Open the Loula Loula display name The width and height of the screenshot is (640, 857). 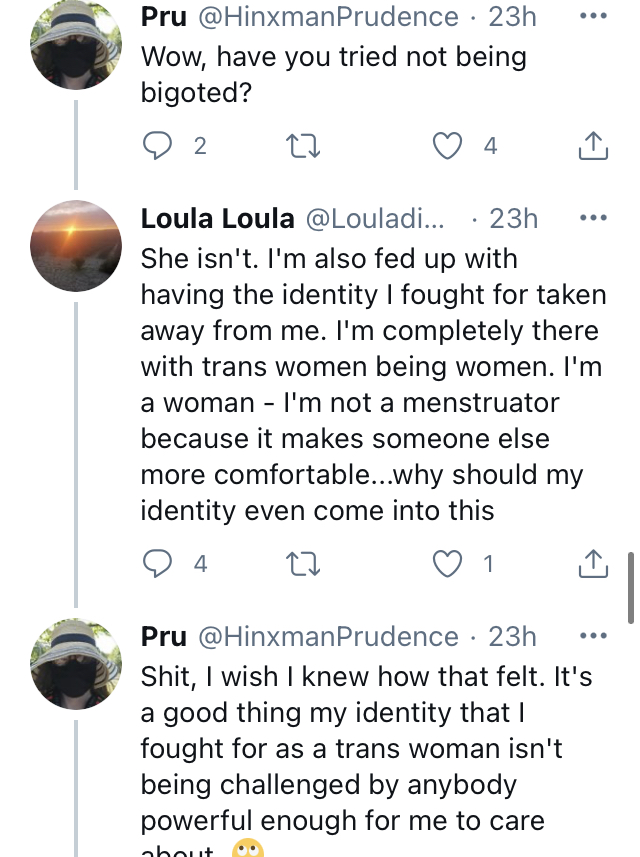218,218
